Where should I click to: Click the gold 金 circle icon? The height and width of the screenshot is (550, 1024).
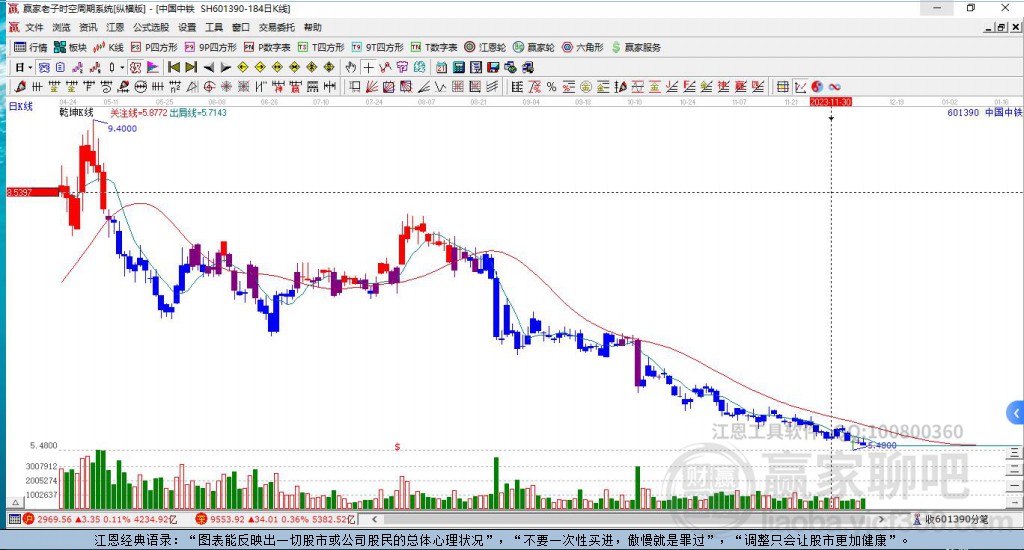pyautogui.click(x=586, y=86)
